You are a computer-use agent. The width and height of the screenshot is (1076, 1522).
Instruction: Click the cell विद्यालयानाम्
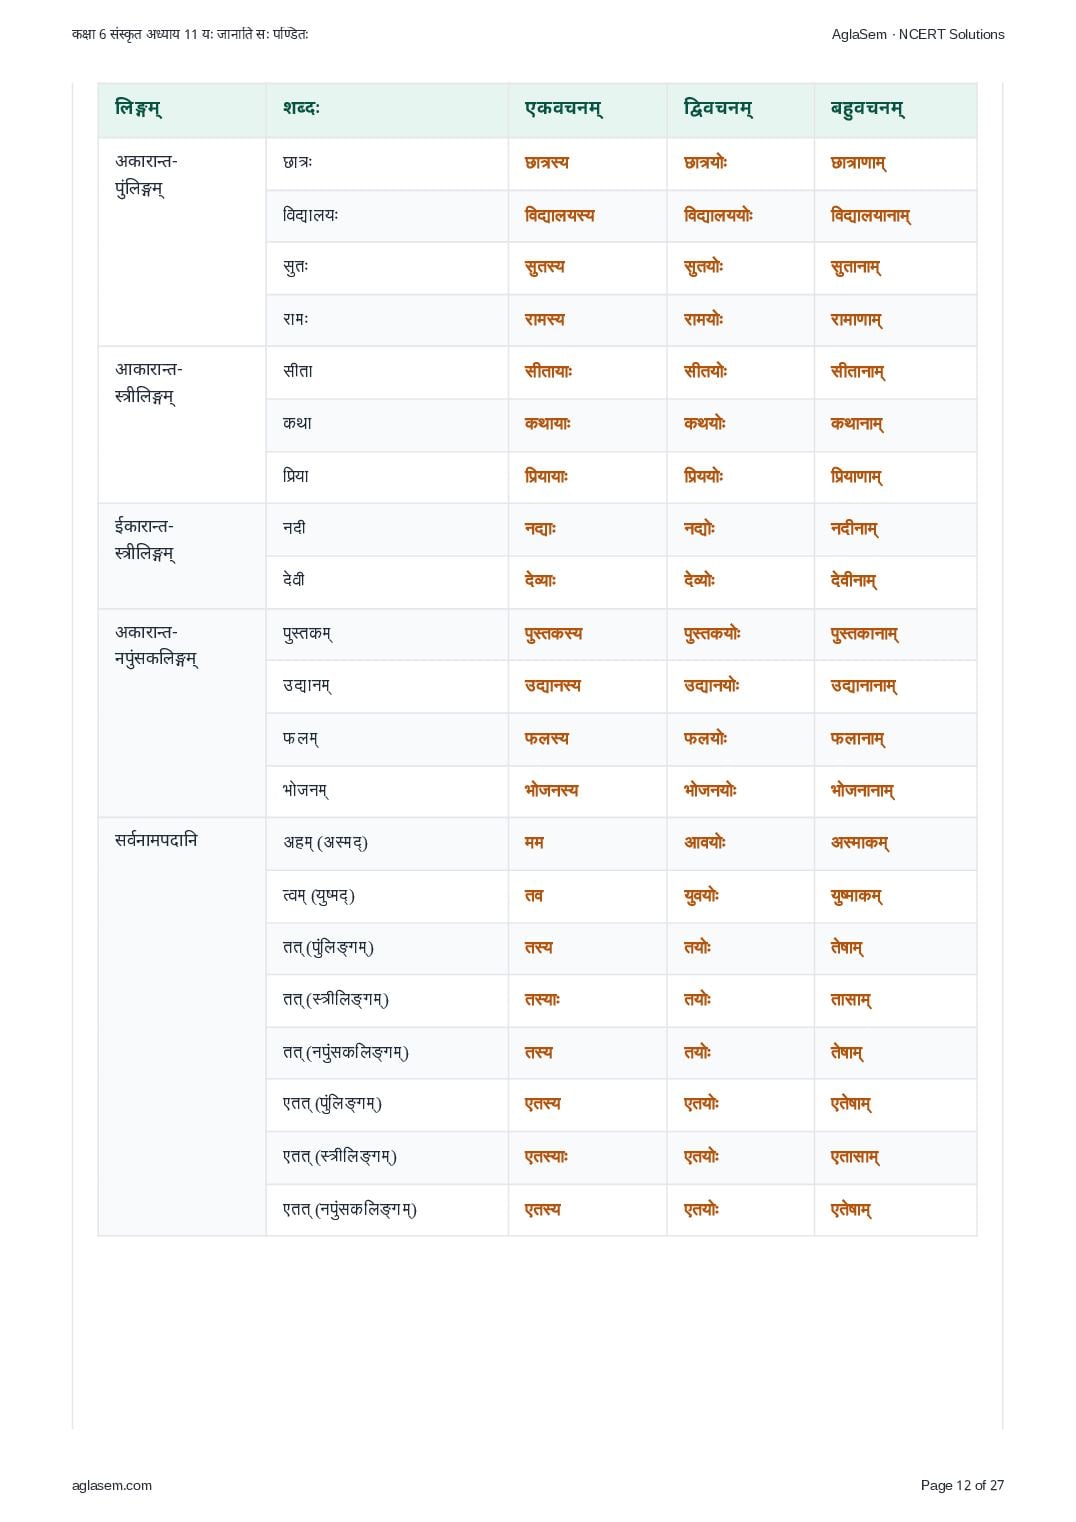coord(871,215)
